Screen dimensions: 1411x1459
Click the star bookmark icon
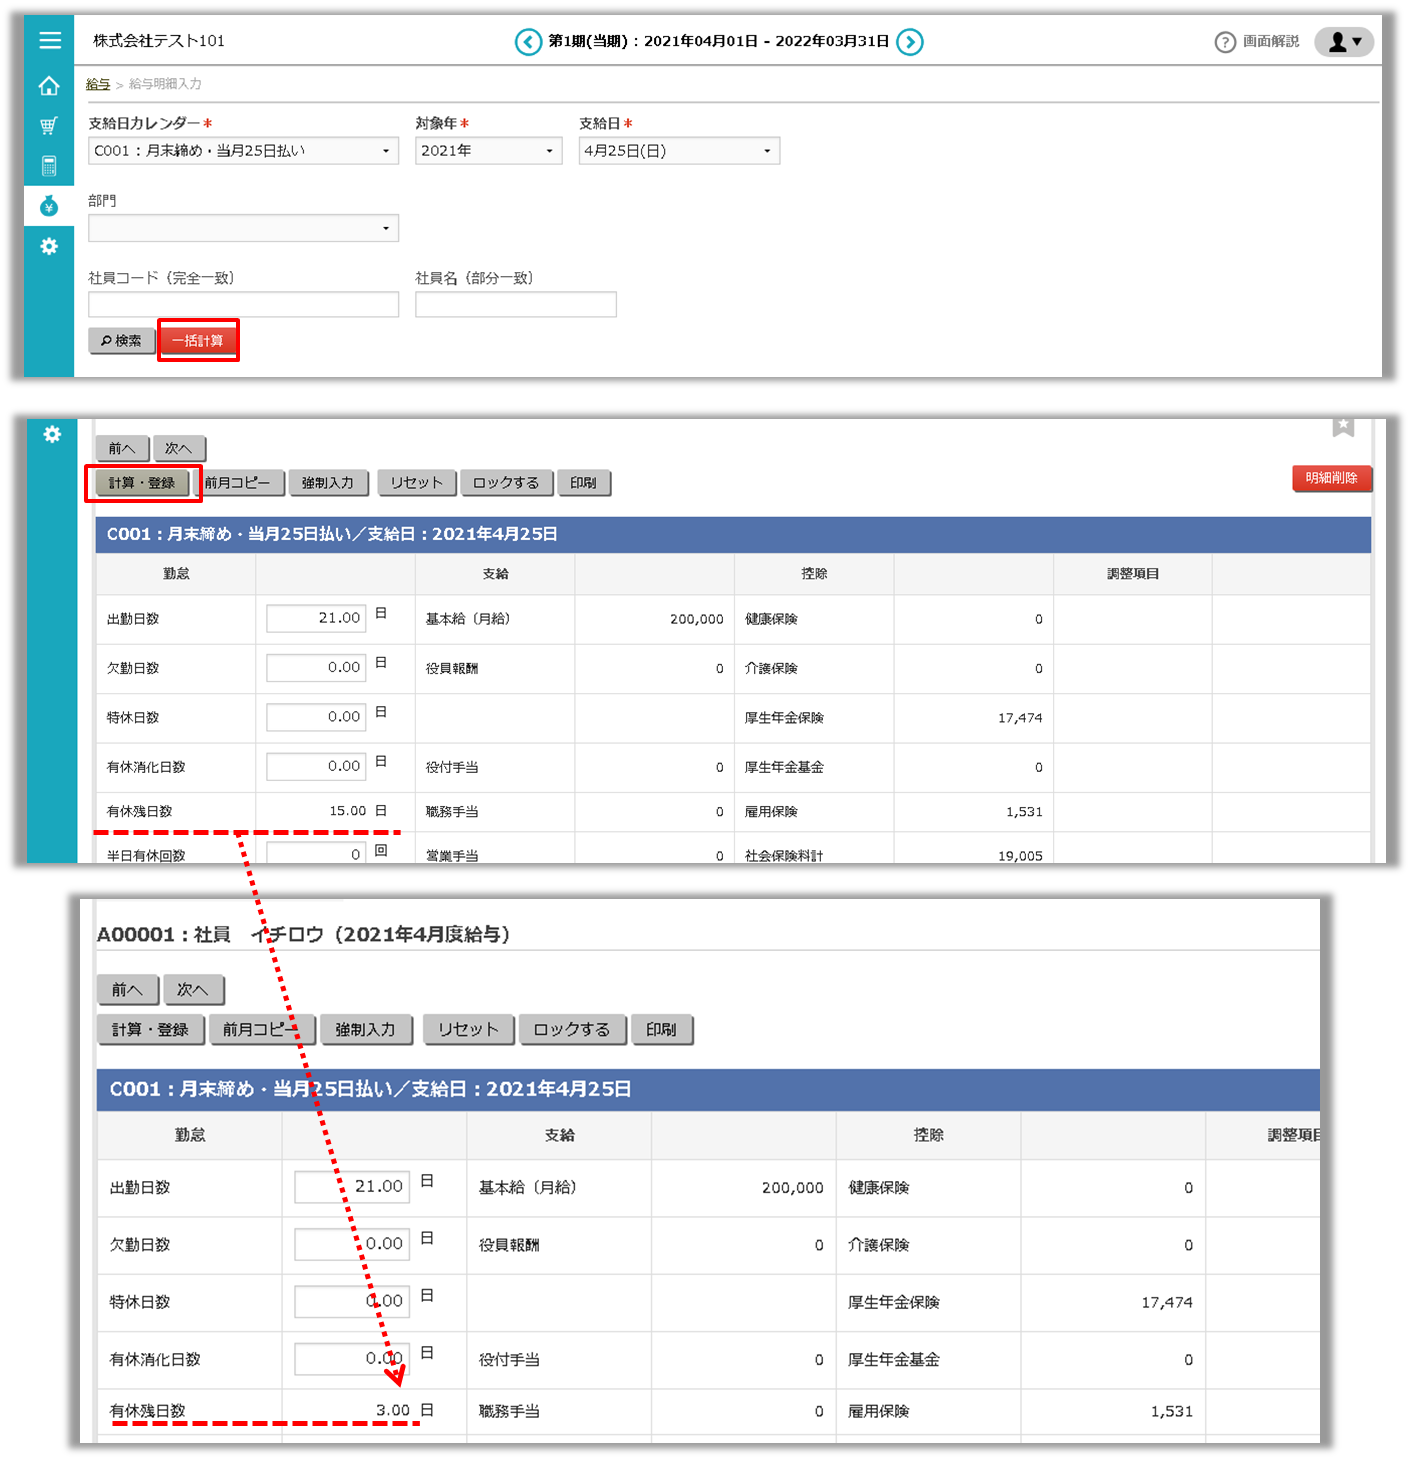[1343, 427]
